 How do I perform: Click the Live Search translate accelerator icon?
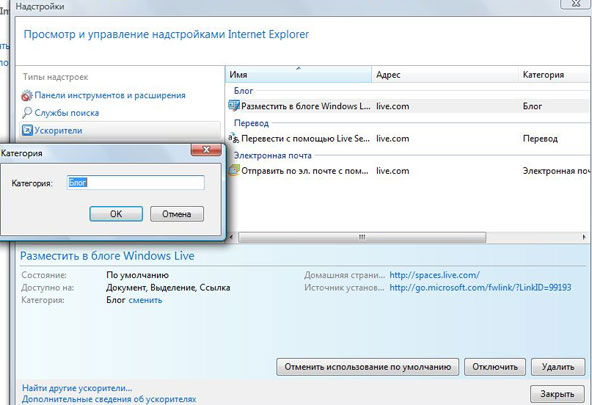pyautogui.click(x=234, y=138)
